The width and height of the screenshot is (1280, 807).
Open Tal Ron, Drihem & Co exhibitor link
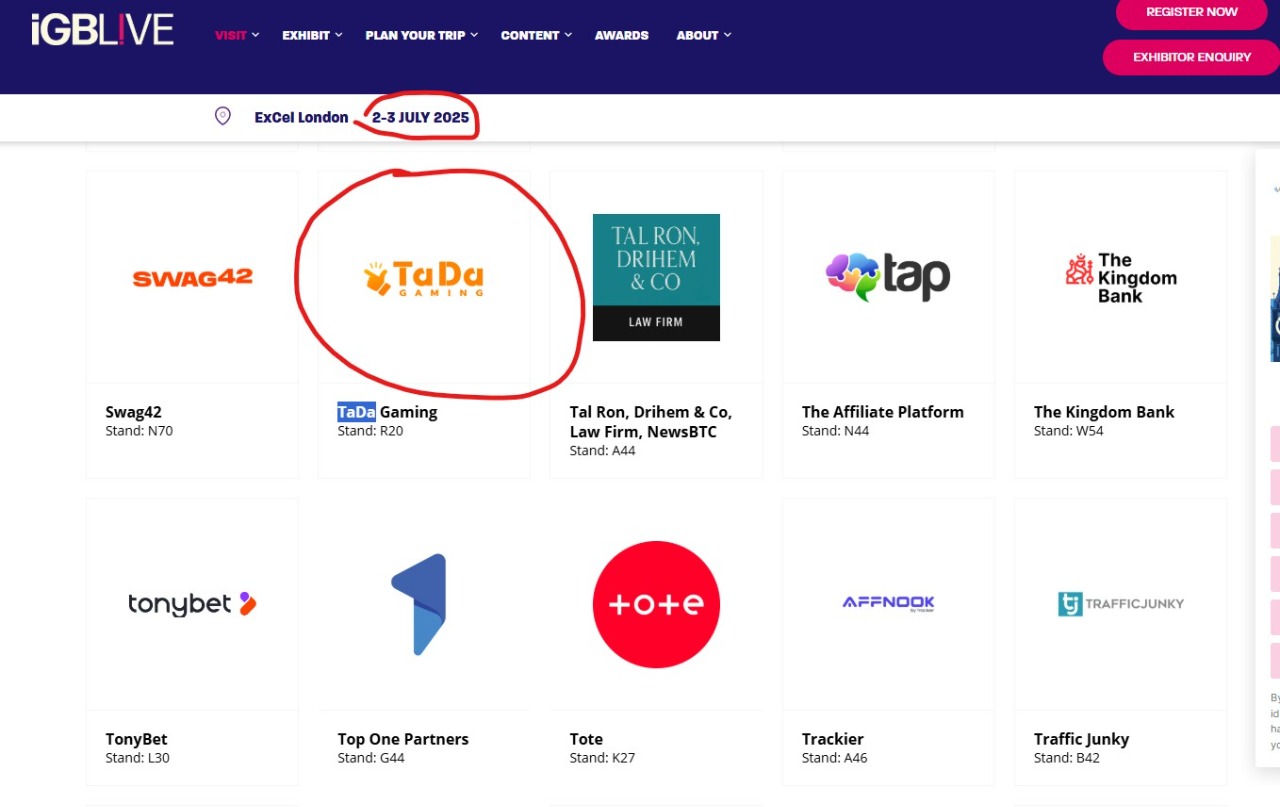tap(651, 422)
